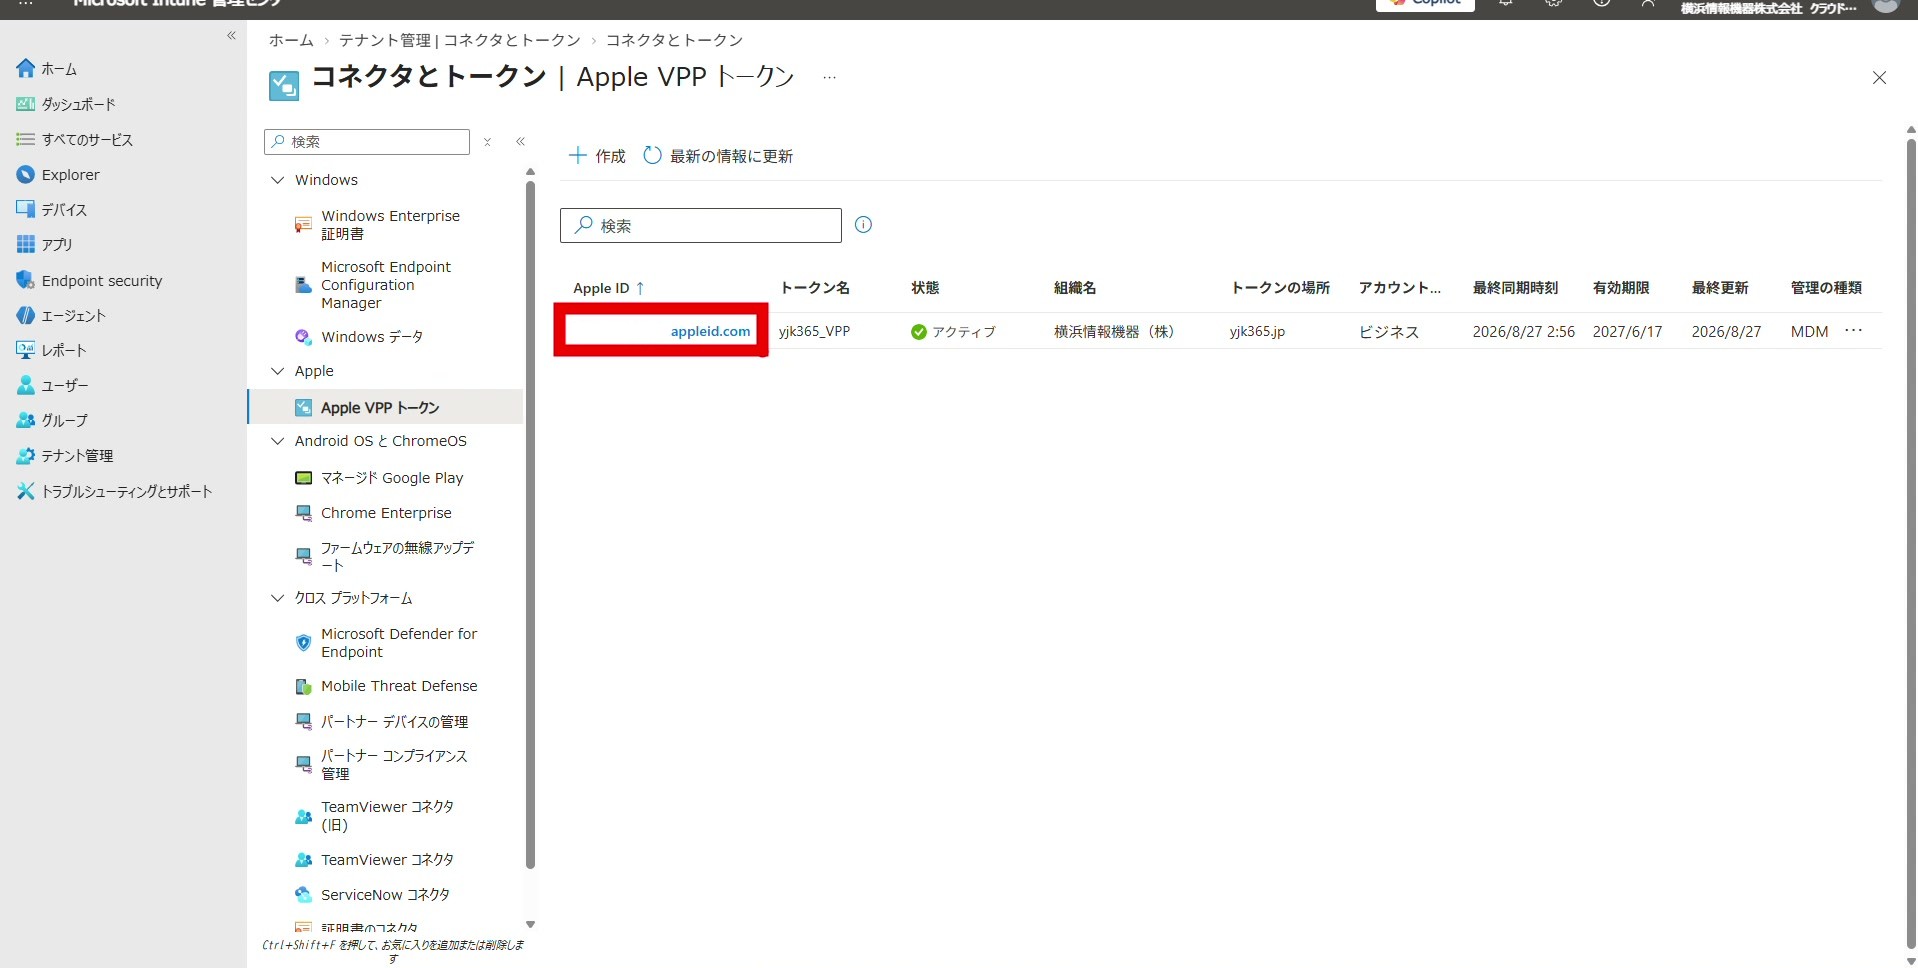The image size is (1918, 968).
Task: Sort by 状態 column header
Action: (925, 288)
